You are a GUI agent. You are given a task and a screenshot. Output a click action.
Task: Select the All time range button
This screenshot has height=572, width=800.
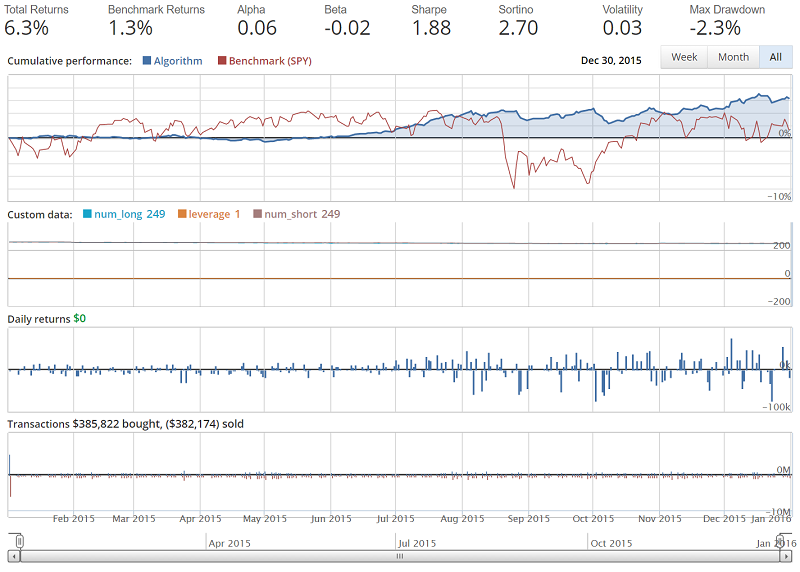pos(775,57)
